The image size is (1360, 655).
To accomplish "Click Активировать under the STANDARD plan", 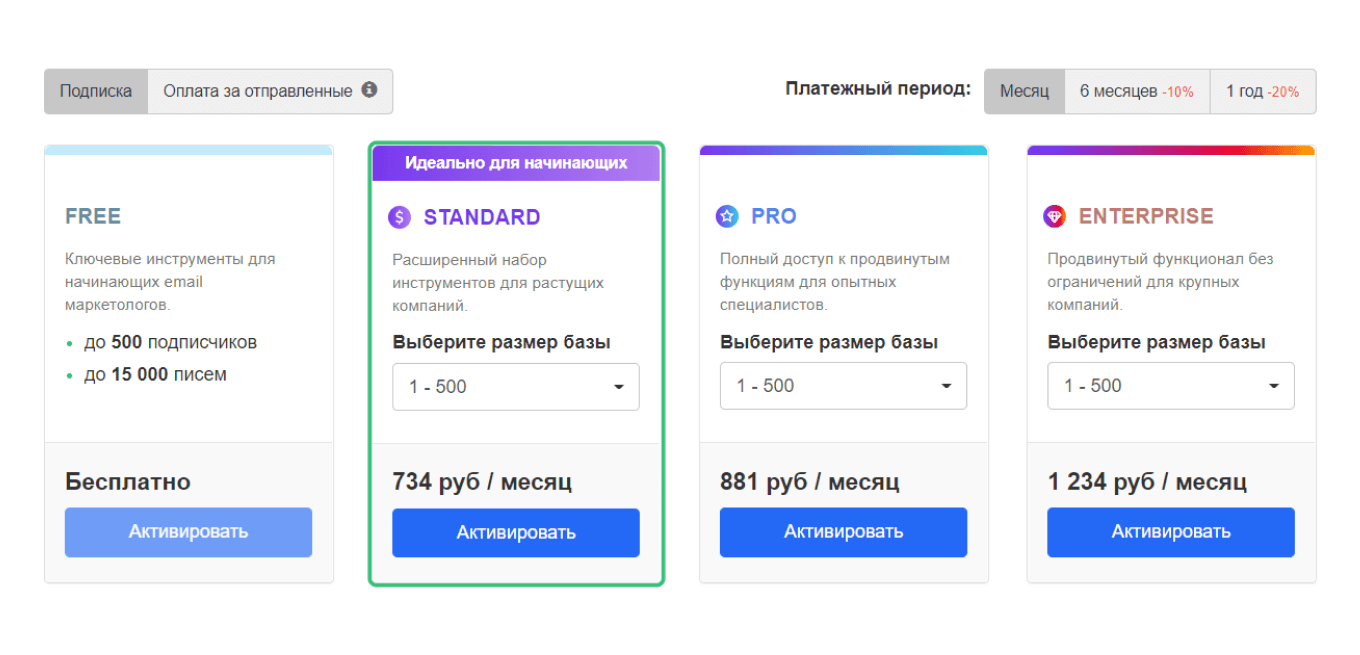I will tap(515, 532).
